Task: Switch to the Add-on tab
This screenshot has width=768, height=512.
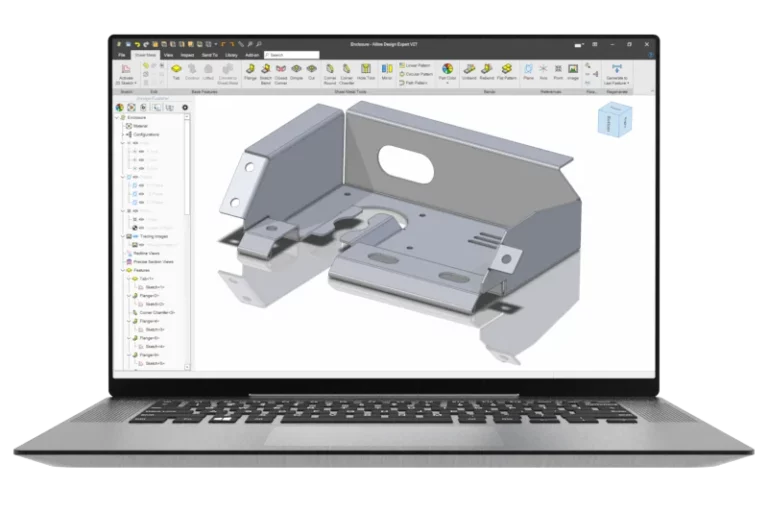Action: (252, 55)
